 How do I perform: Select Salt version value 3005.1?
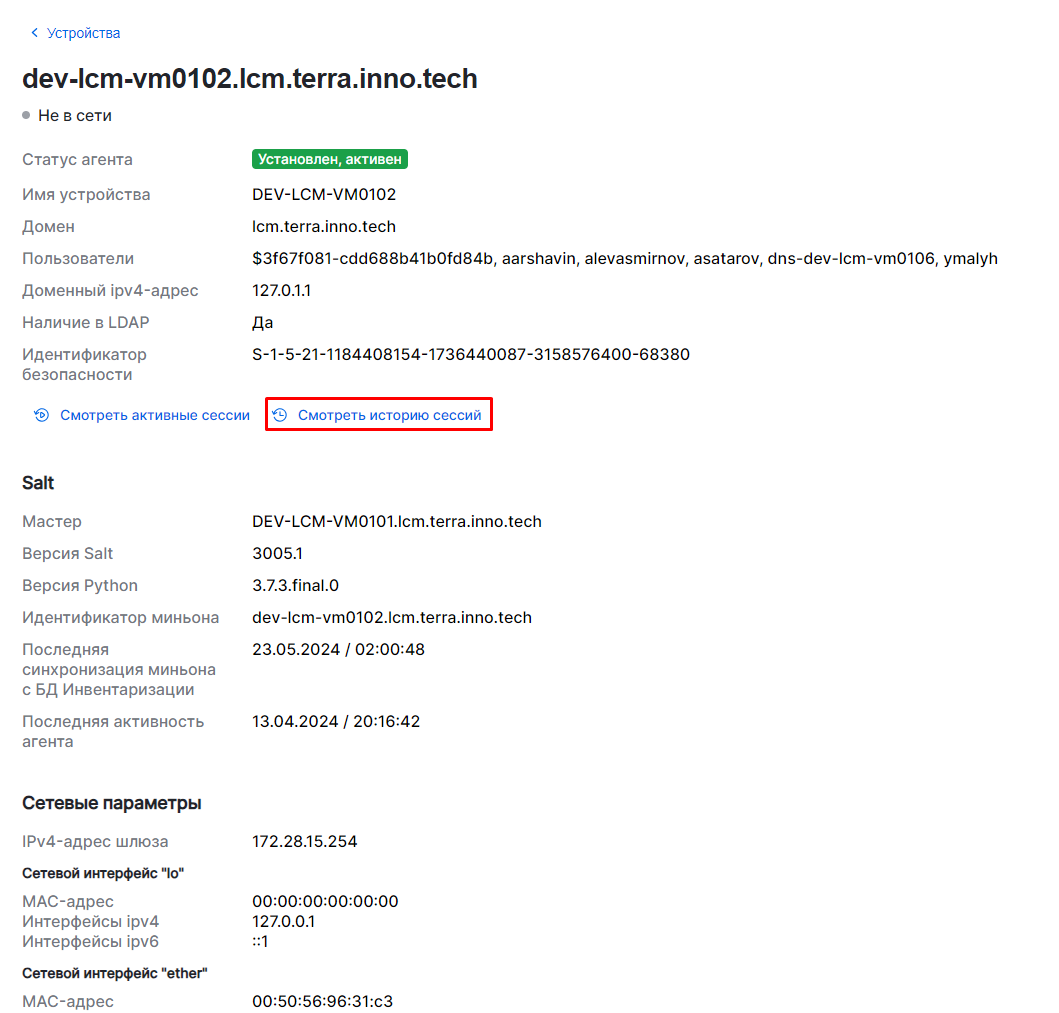(277, 553)
